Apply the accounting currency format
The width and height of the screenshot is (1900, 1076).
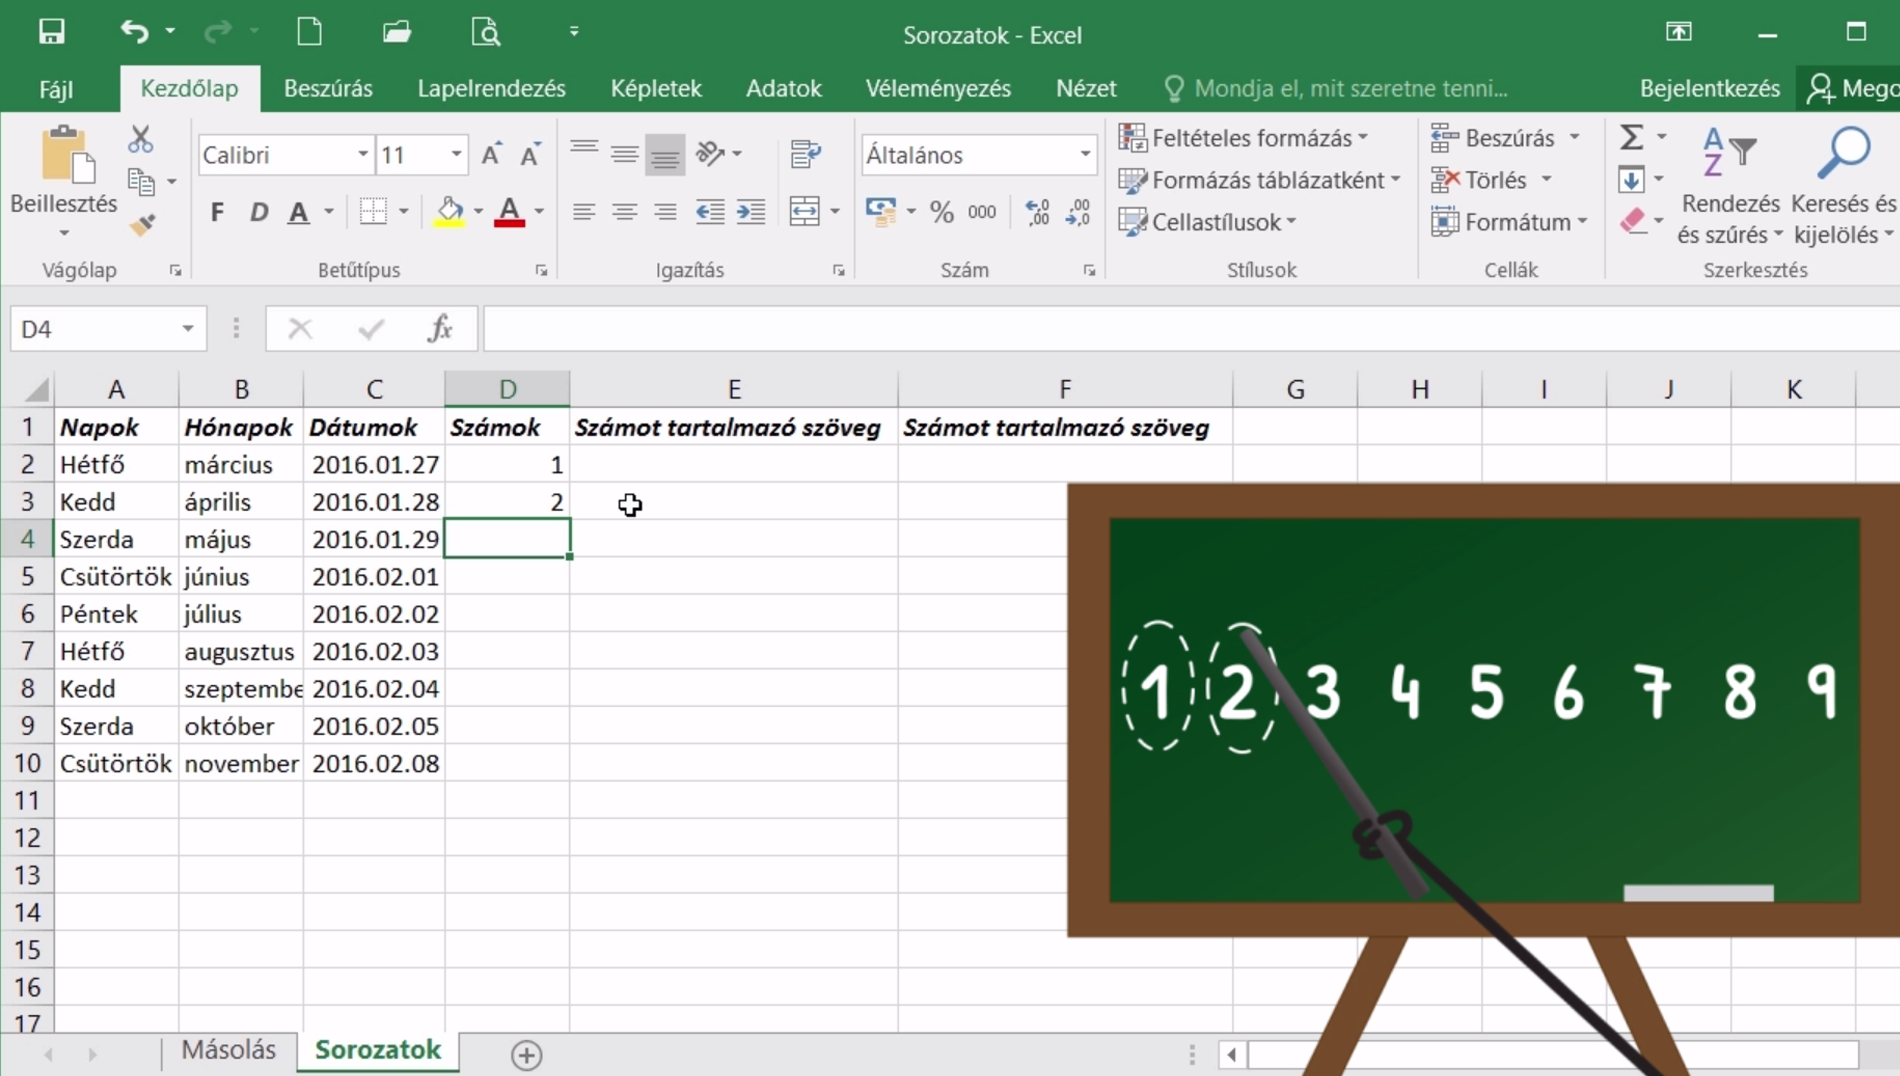click(x=881, y=212)
